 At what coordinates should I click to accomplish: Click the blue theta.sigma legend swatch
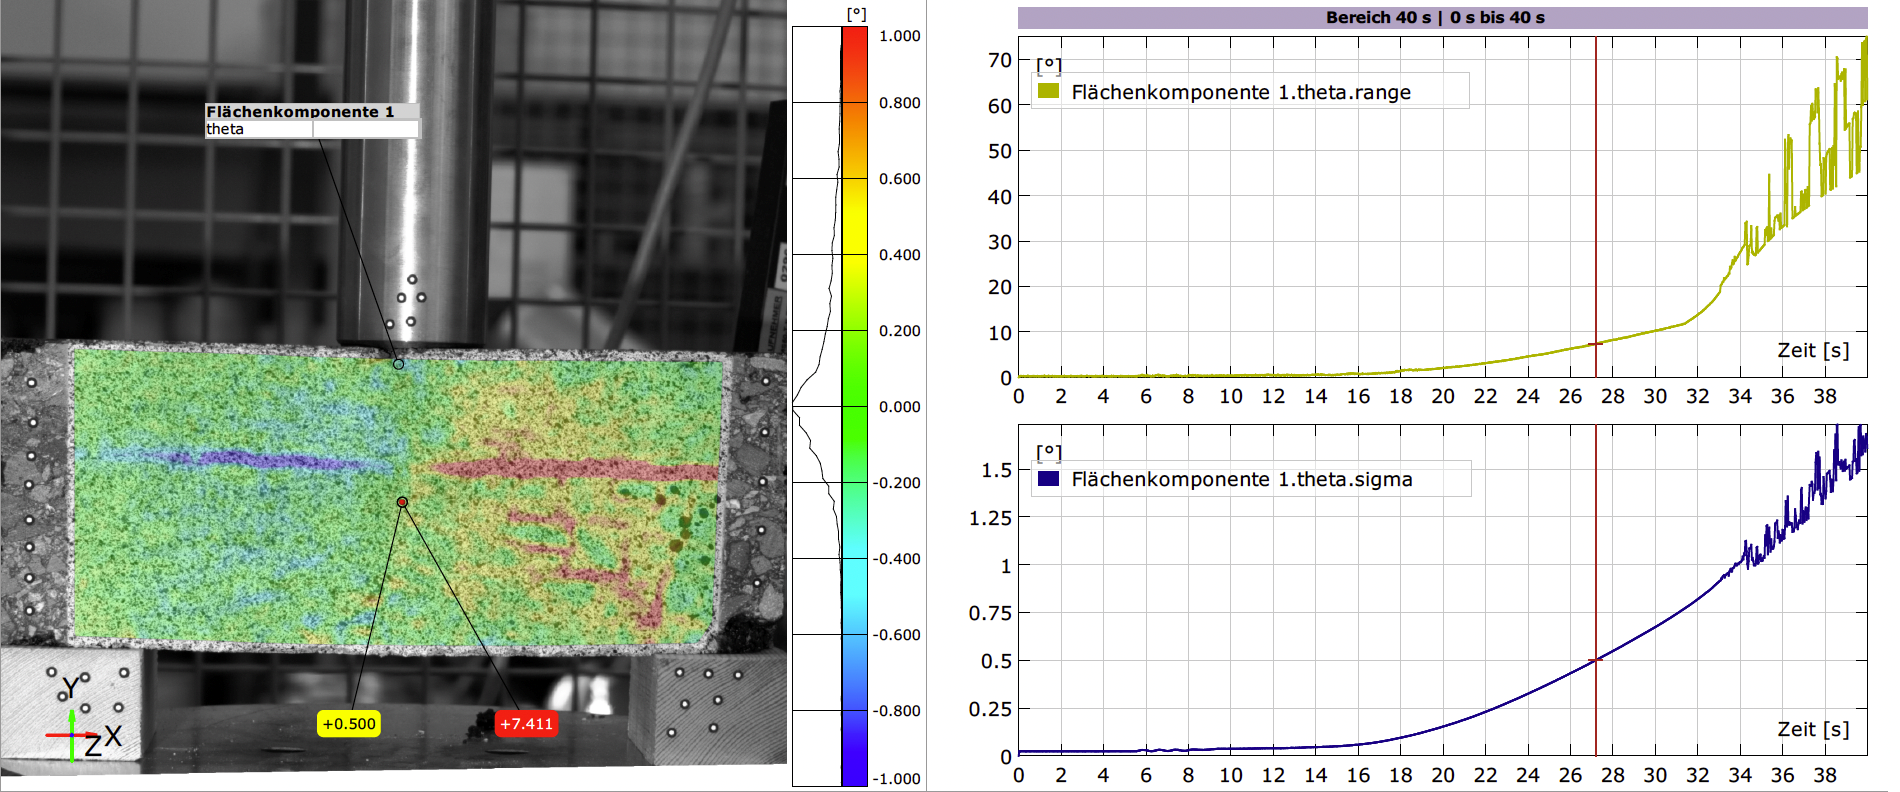(1048, 478)
